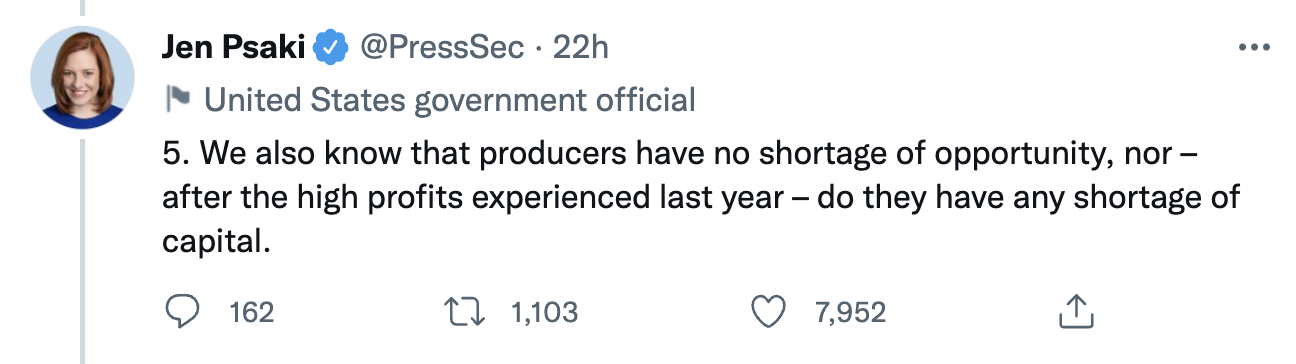Open the three-dot more options menu
The height and width of the screenshot is (364, 1296).
(x=1254, y=47)
